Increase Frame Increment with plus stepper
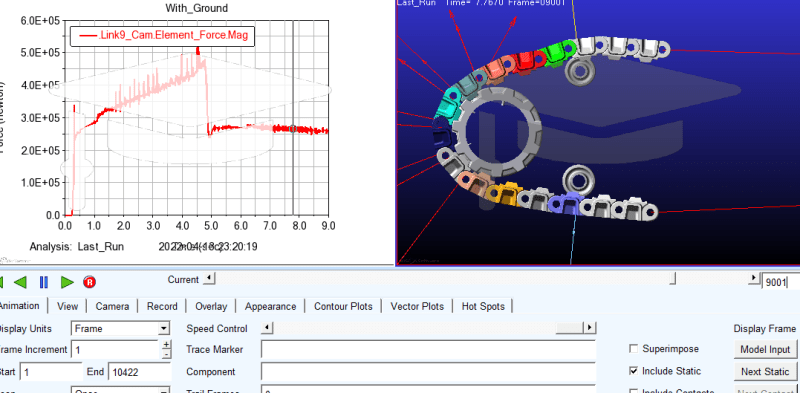Screen dimensions: 800x393 166,345
